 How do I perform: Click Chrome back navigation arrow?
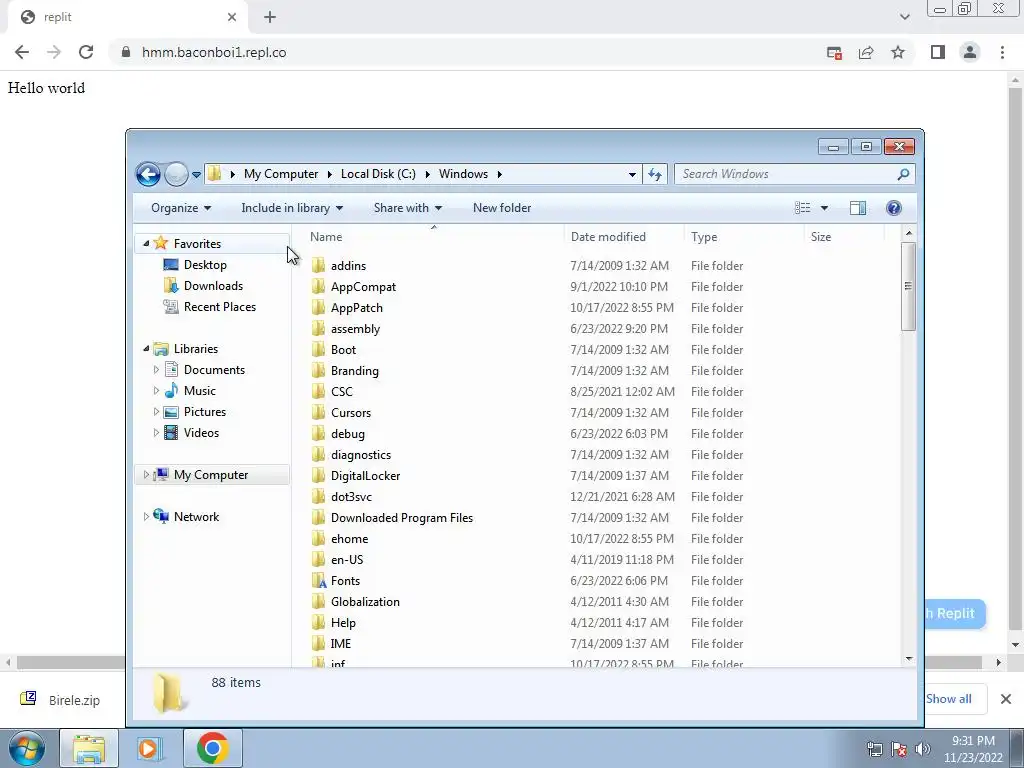coord(22,52)
